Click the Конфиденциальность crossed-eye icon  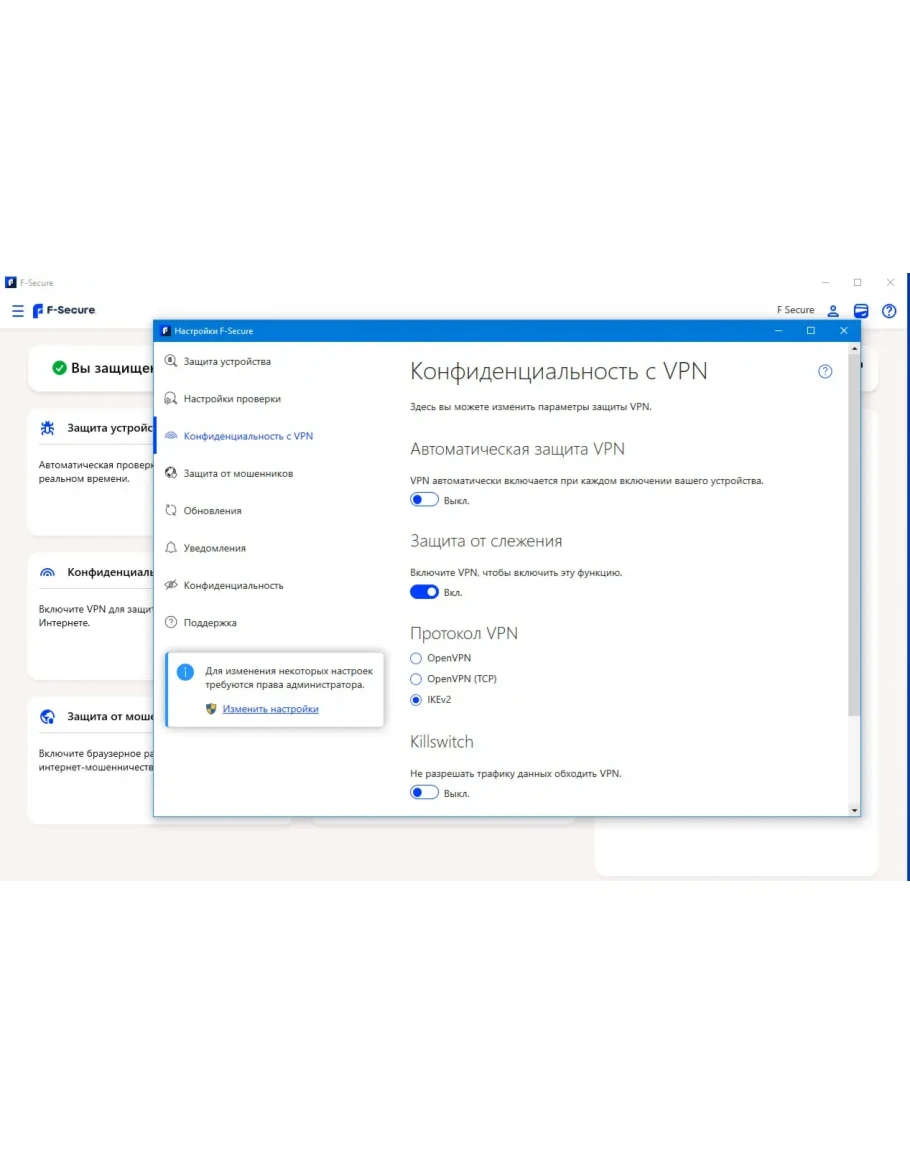171,585
